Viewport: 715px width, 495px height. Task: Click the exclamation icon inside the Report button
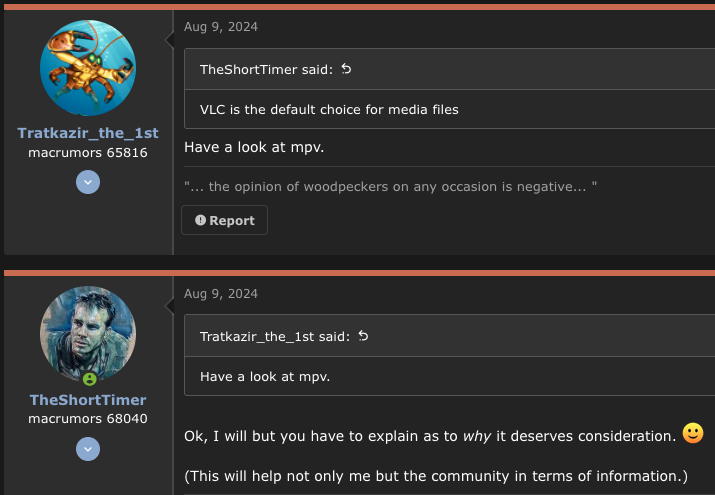(x=200, y=220)
